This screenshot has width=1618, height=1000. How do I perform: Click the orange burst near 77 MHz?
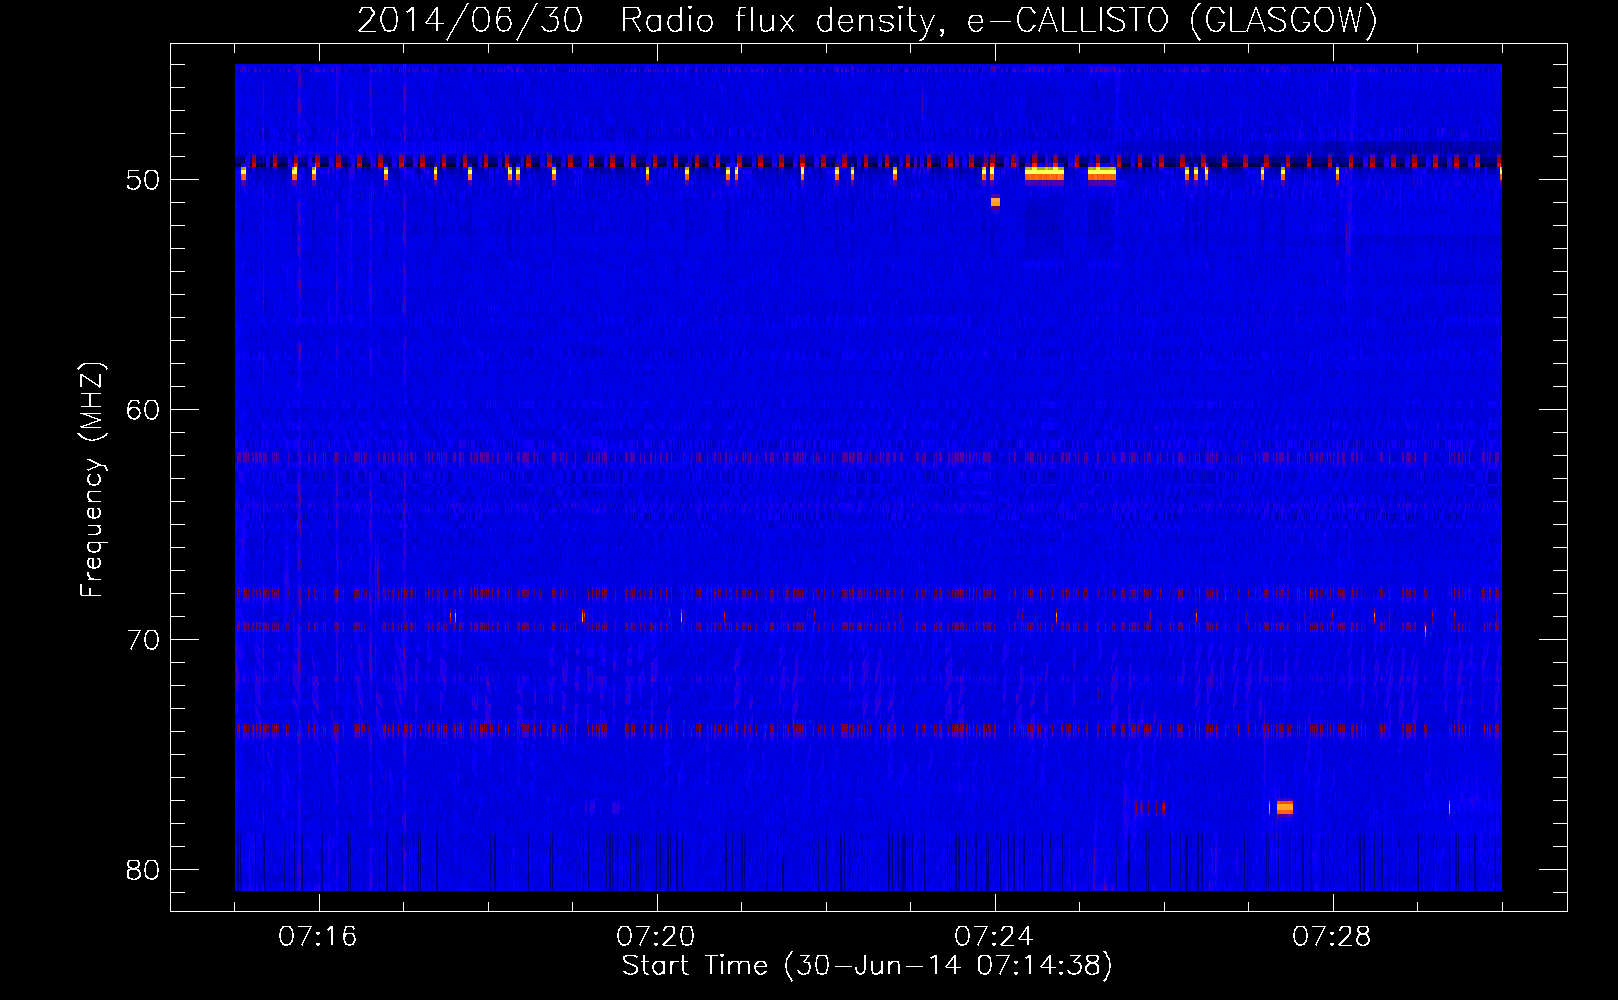1285,807
